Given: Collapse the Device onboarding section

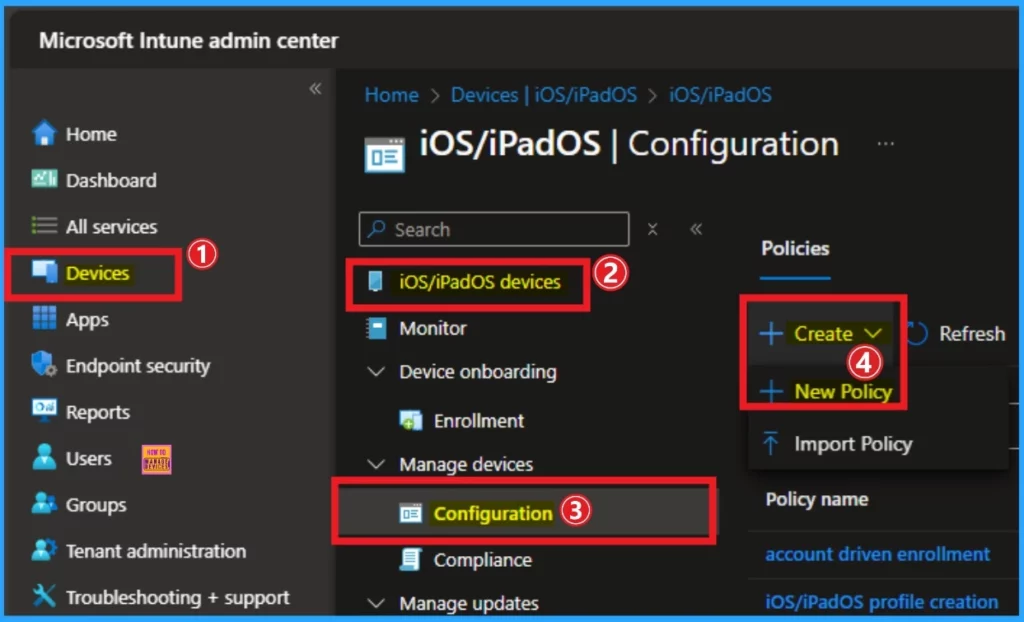Looking at the screenshot, I should click(x=376, y=372).
